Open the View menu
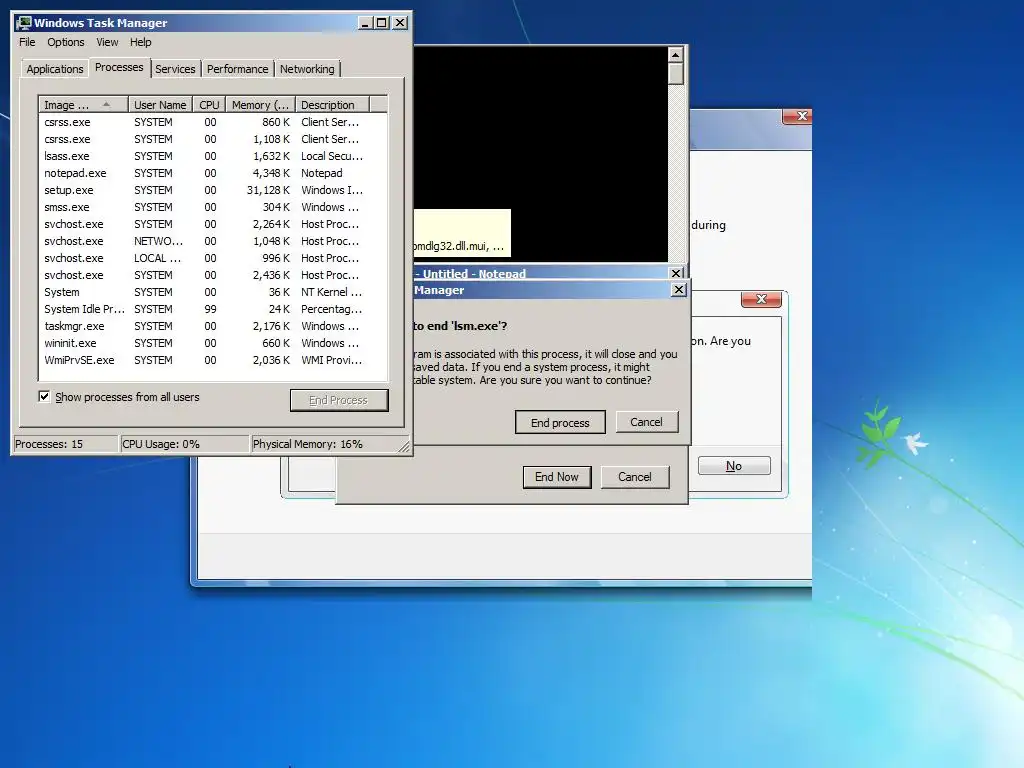 (107, 42)
